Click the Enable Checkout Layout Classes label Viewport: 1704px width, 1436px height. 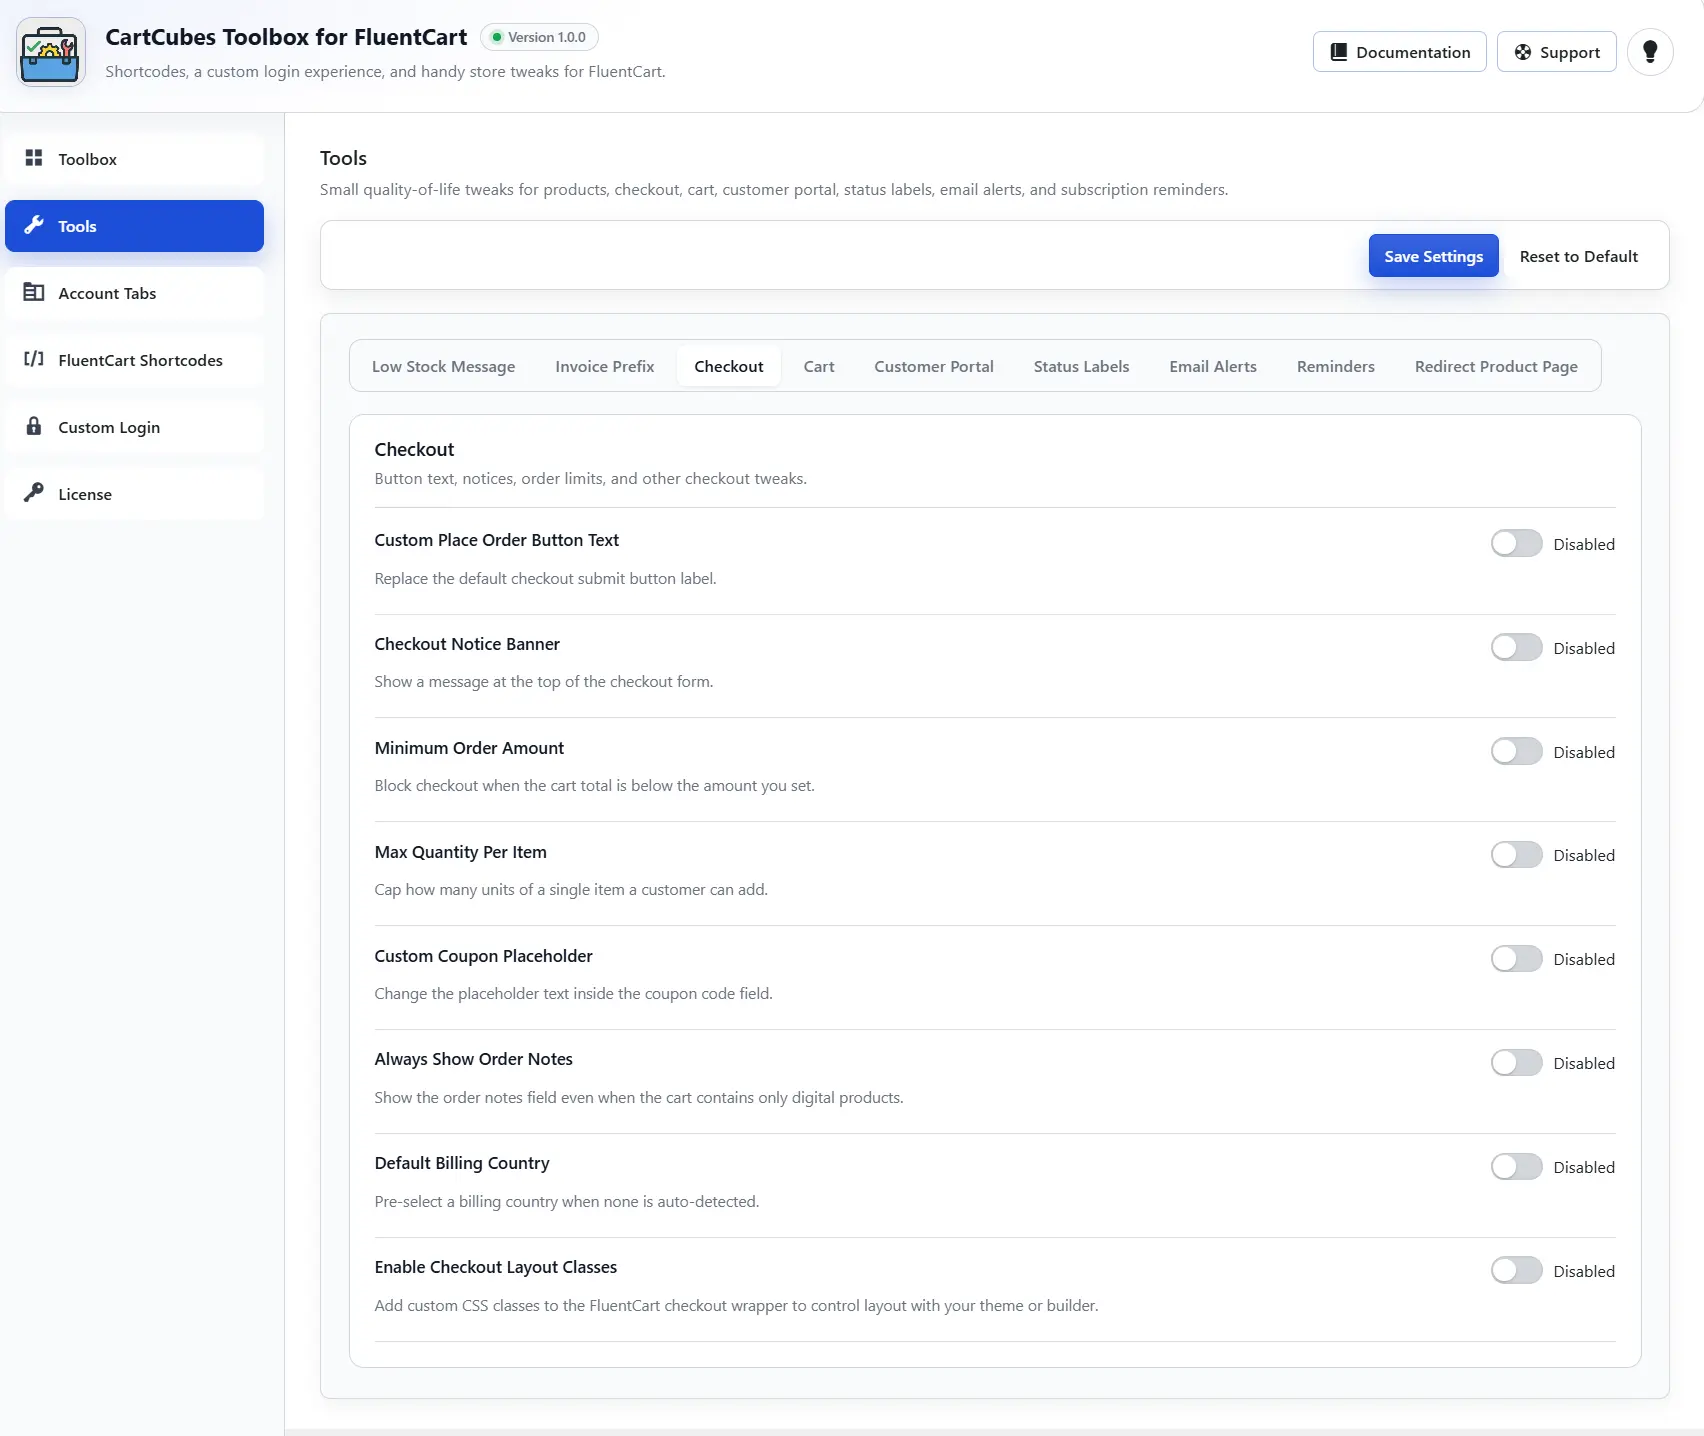[495, 1267]
